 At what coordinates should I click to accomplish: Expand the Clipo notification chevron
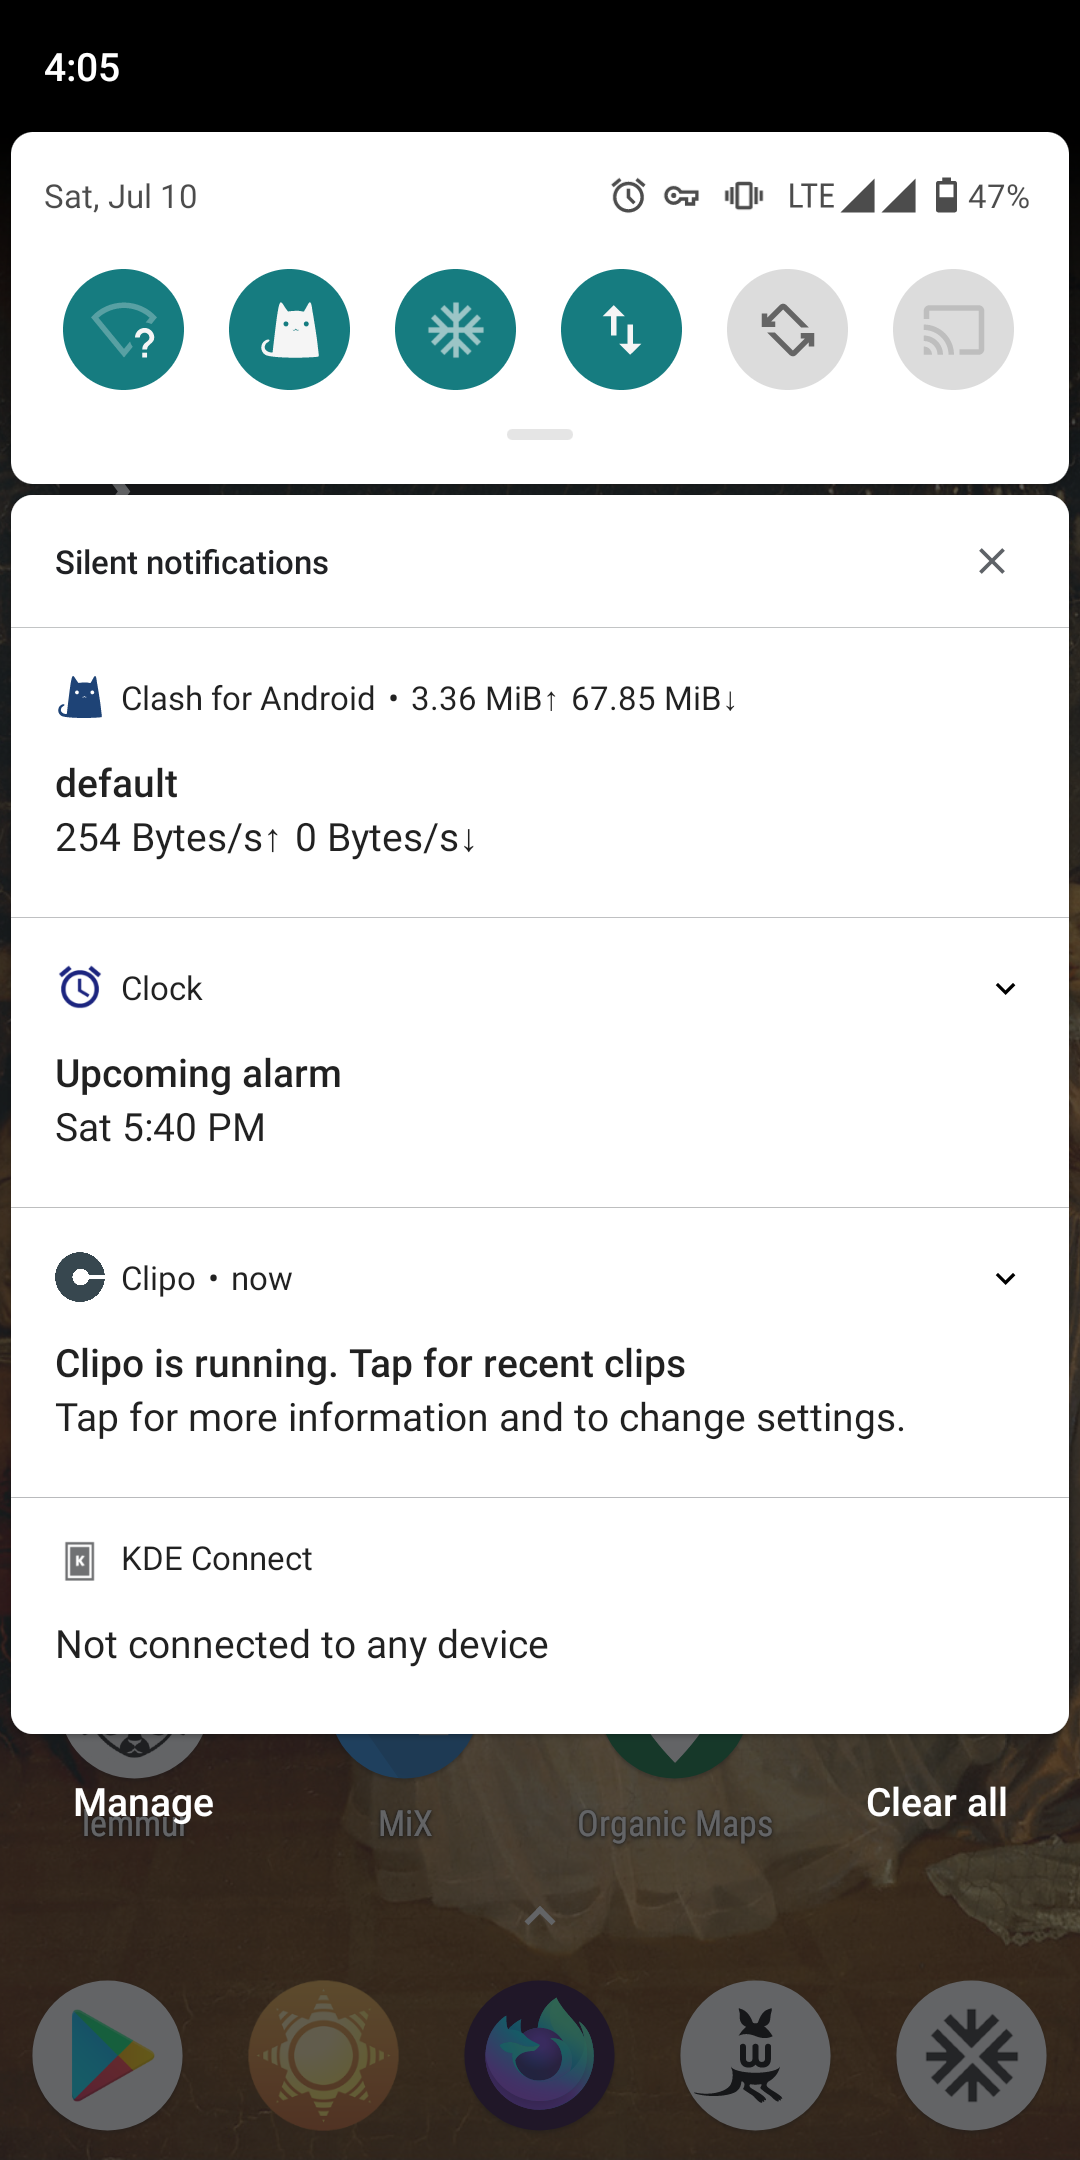1005,1279
